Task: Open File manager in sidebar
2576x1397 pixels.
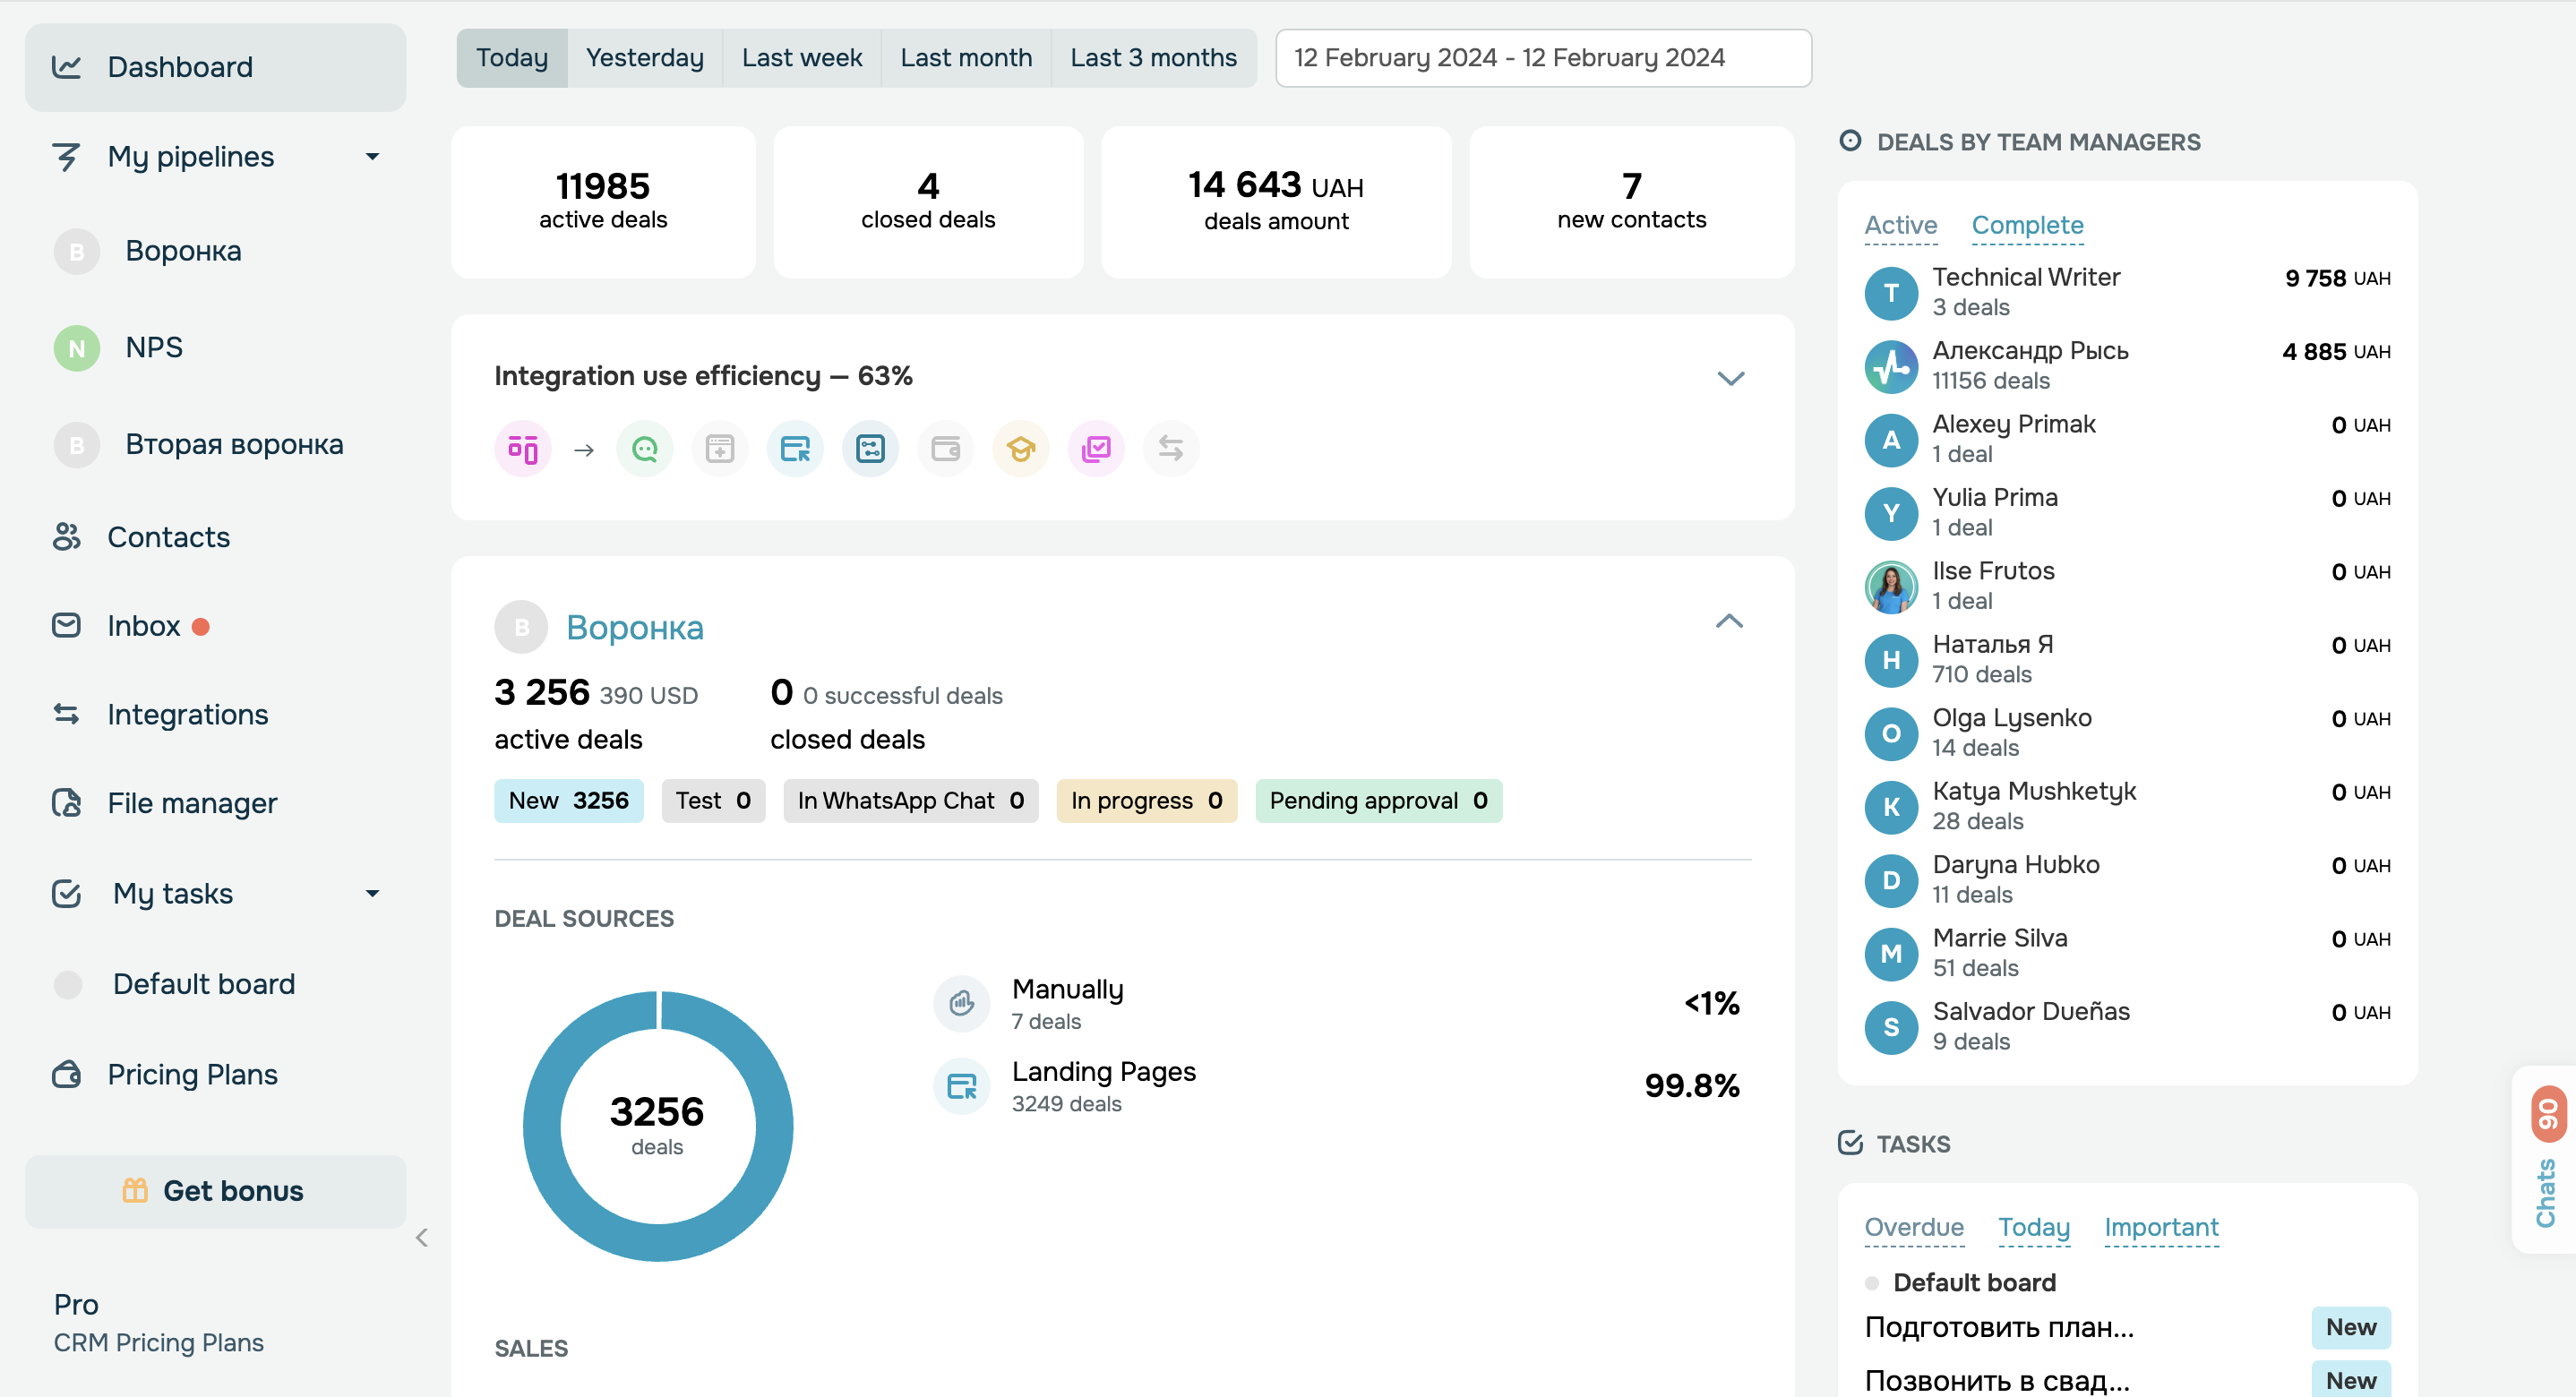Action: click(192, 803)
